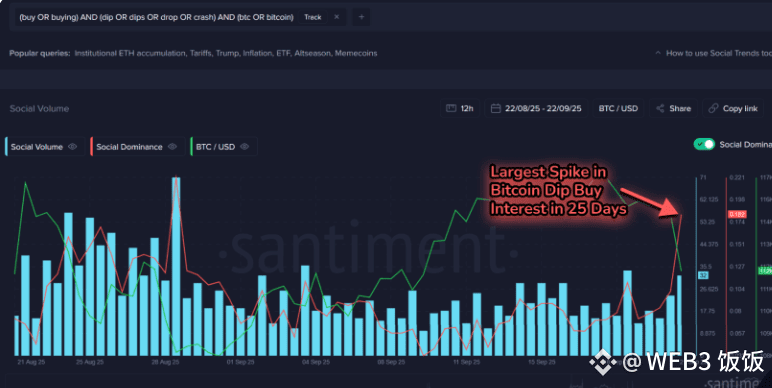The height and width of the screenshot is (388, 772).
Task: Select the Institutional ETH accumulation query
Action: point(130,53)
